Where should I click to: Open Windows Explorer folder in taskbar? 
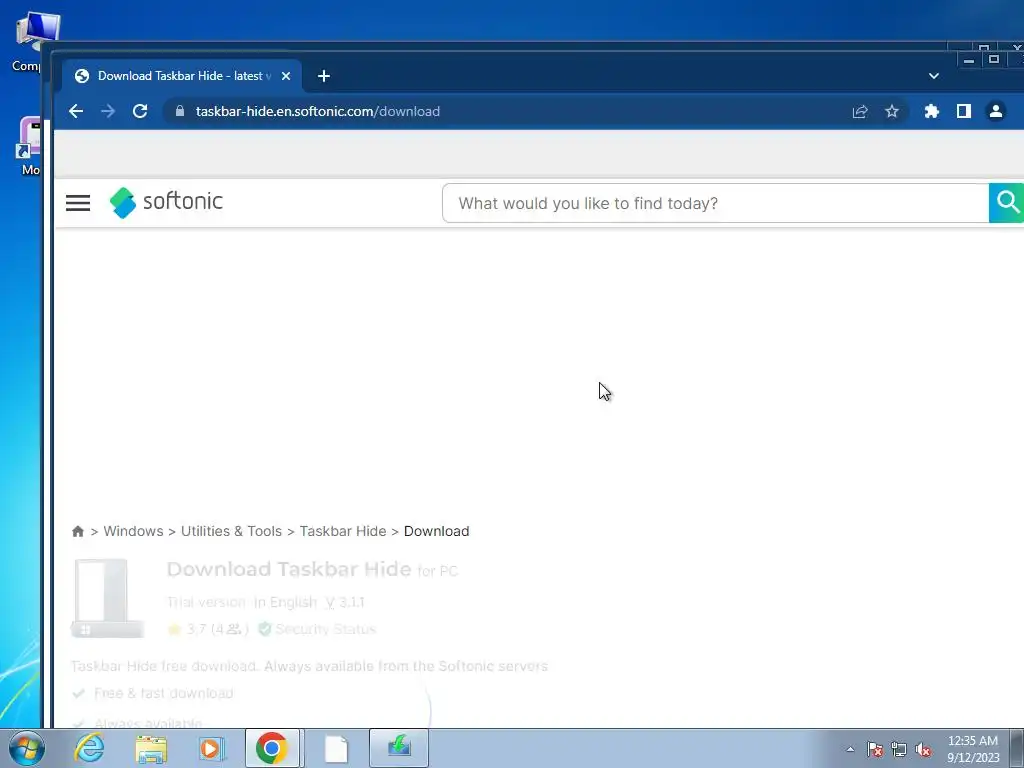coord(151,748)
